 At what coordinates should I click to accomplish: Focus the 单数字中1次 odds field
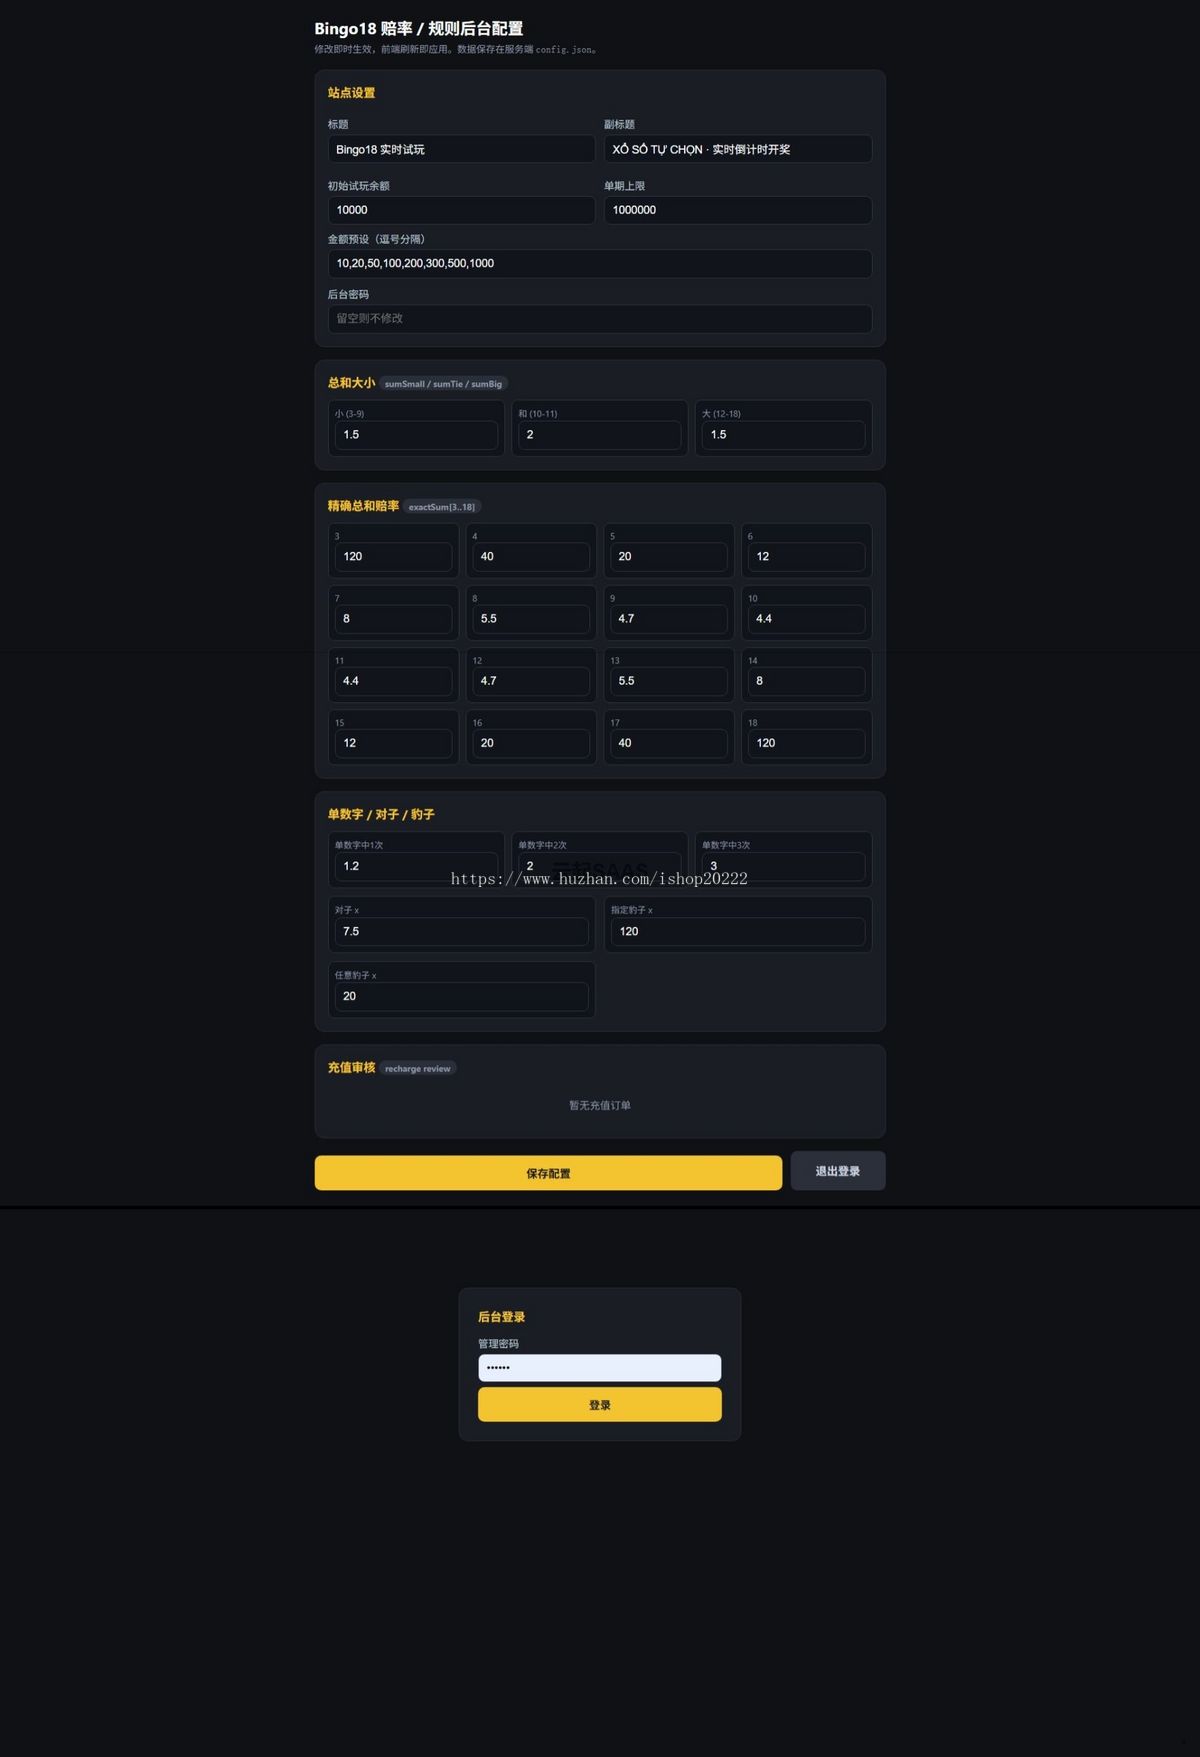click(x=416, y=866)
